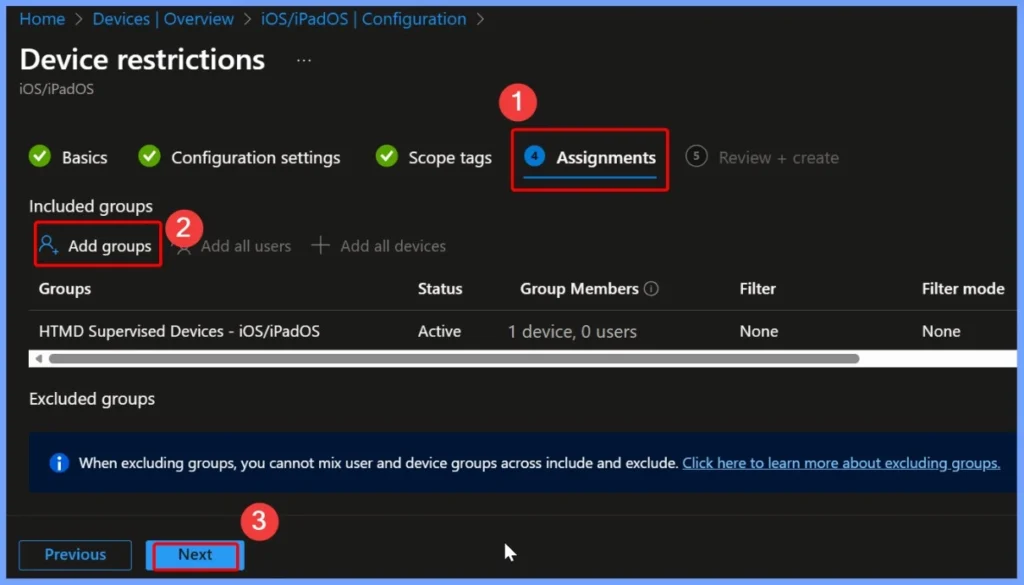Navigate to Home via the breadcrumb
This screenshot has height=585, width=1024.
click(42, 18)
